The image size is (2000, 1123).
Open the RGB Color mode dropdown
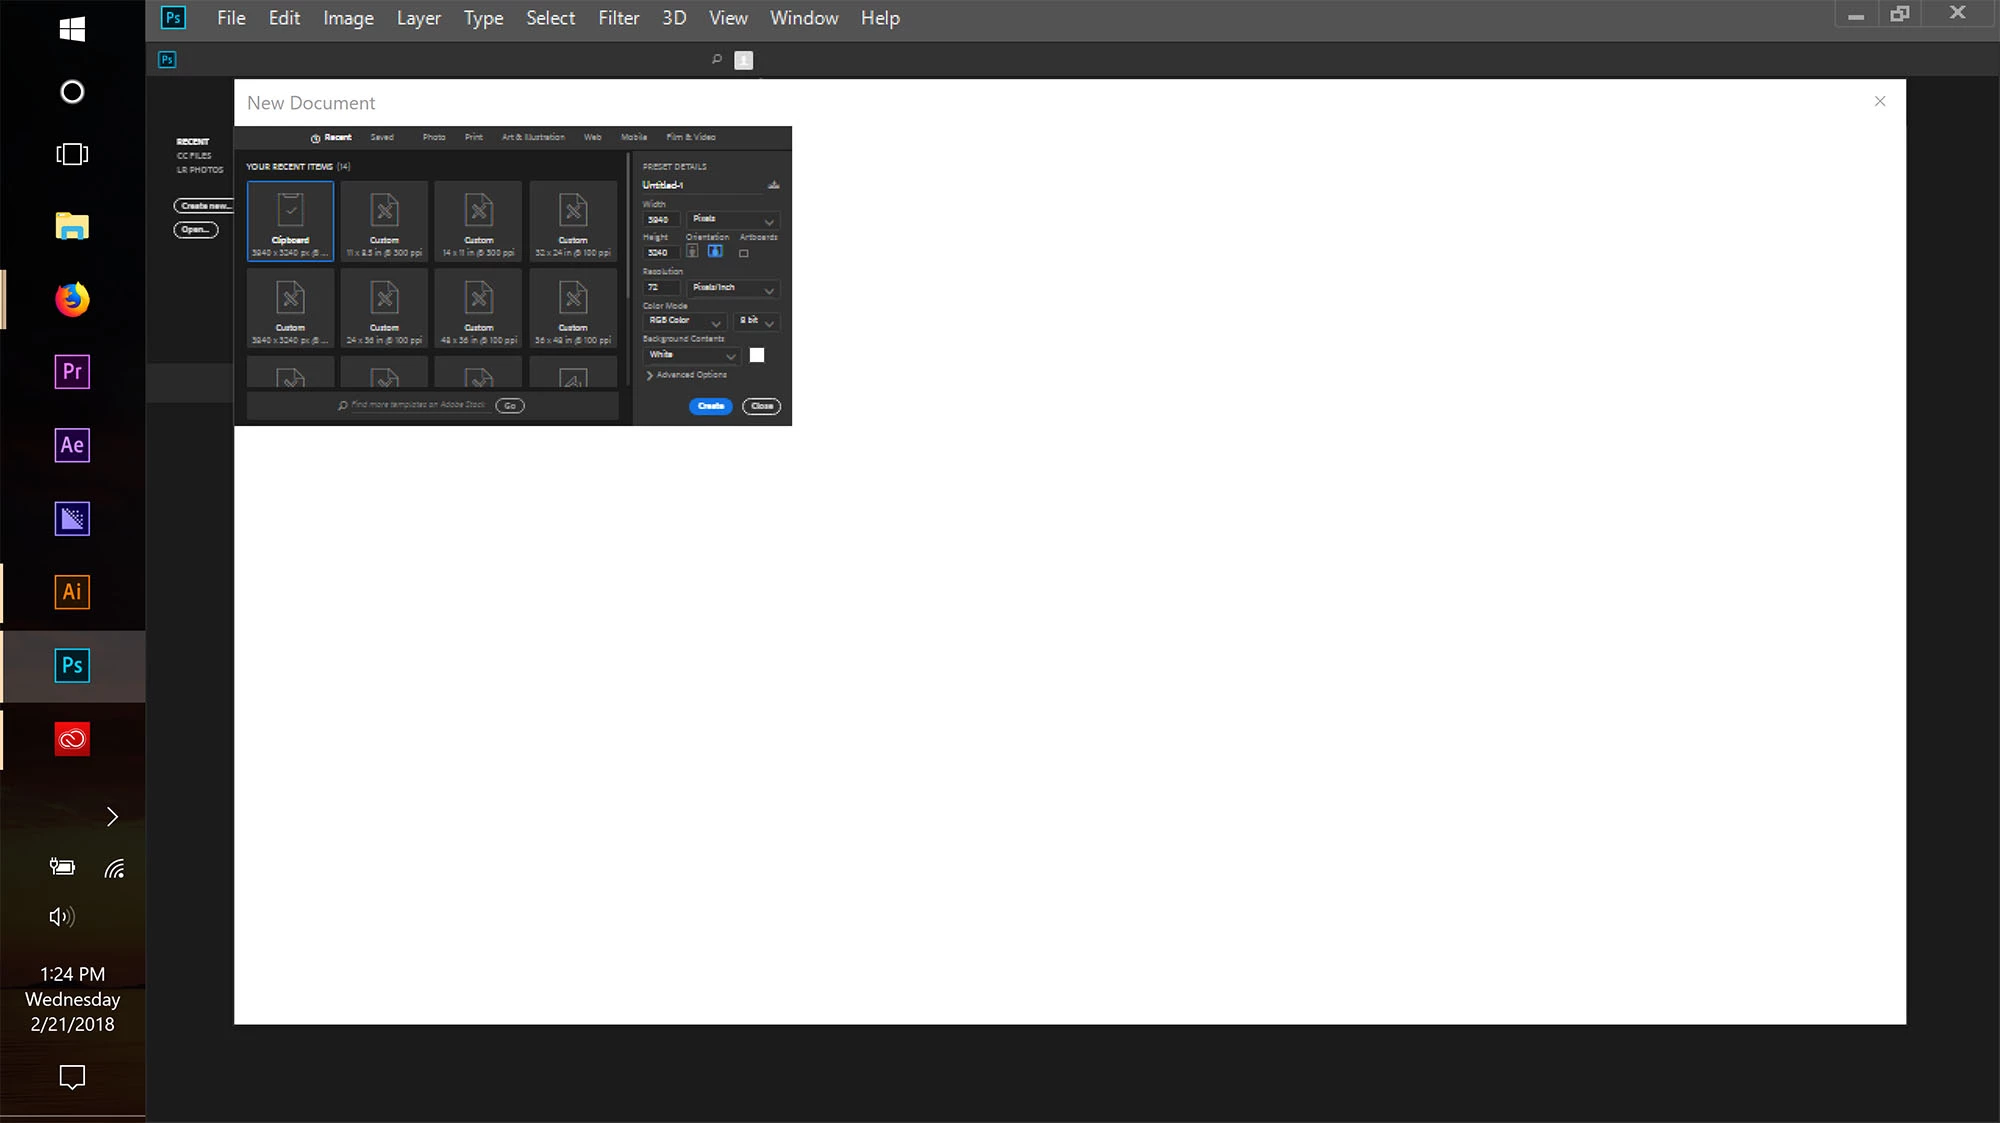(x=684, y=321)
